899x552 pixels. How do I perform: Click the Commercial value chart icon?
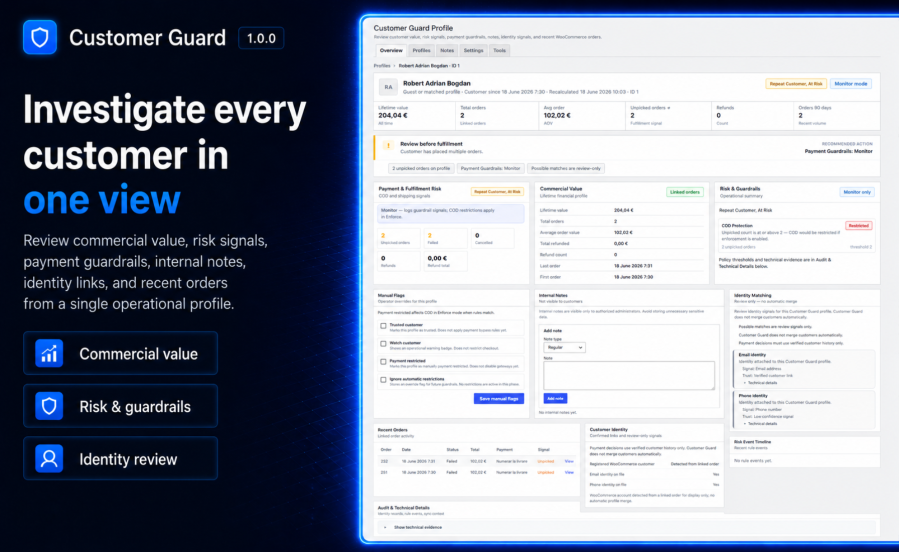49,353
